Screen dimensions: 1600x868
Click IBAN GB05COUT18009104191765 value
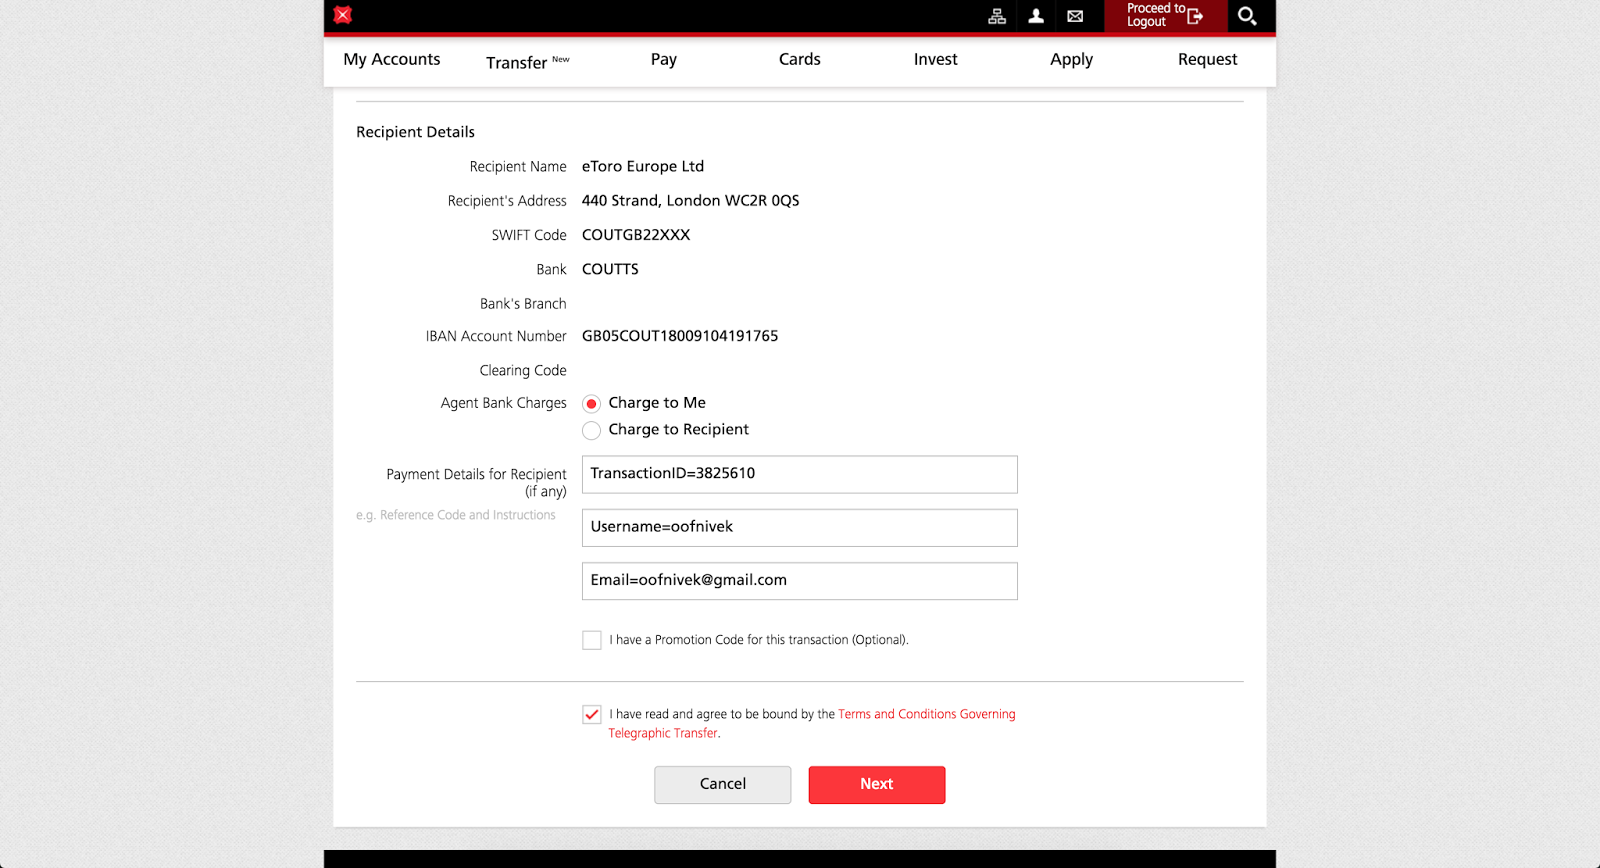coord(680,337)
